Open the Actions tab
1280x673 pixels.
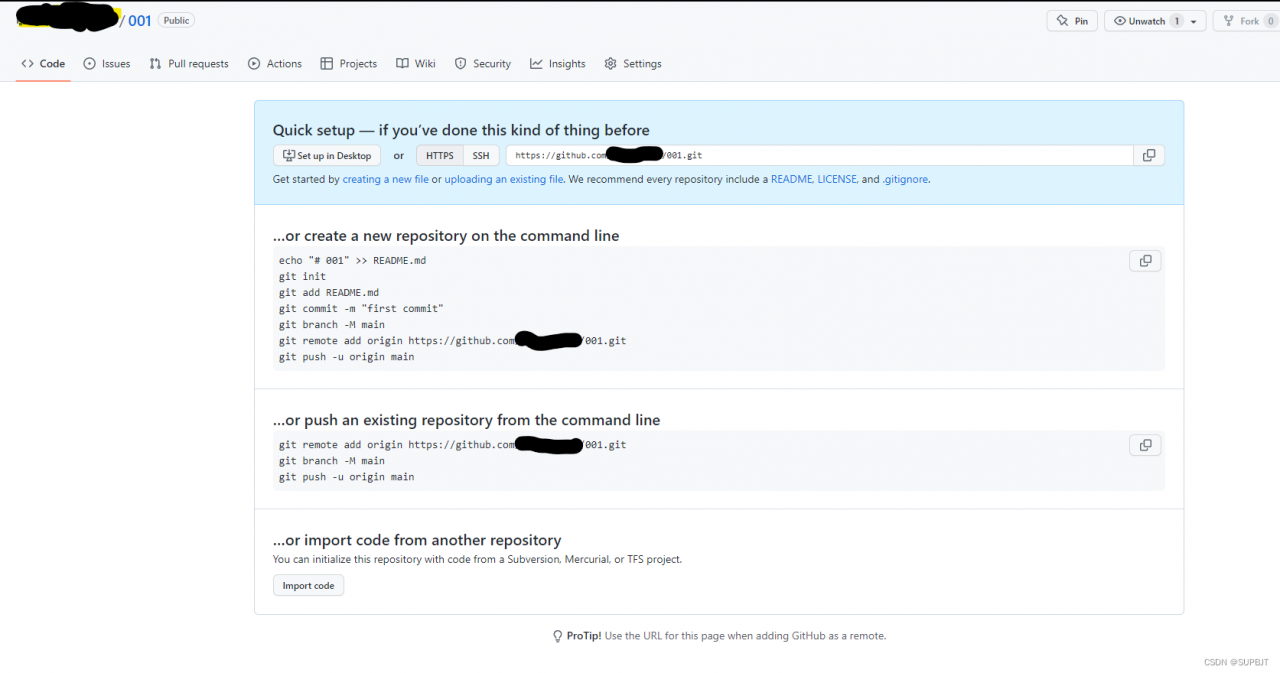pos(275,63)
